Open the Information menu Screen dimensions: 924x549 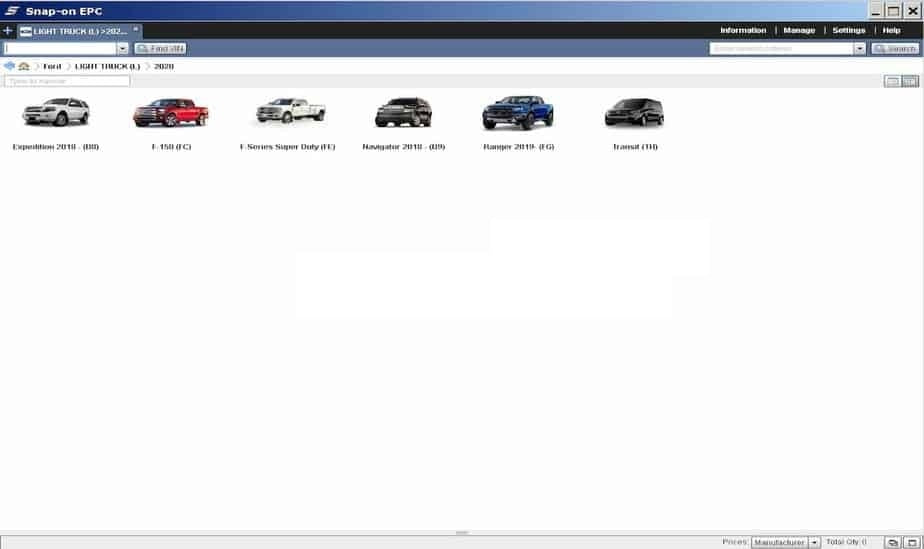coord(743,30)
